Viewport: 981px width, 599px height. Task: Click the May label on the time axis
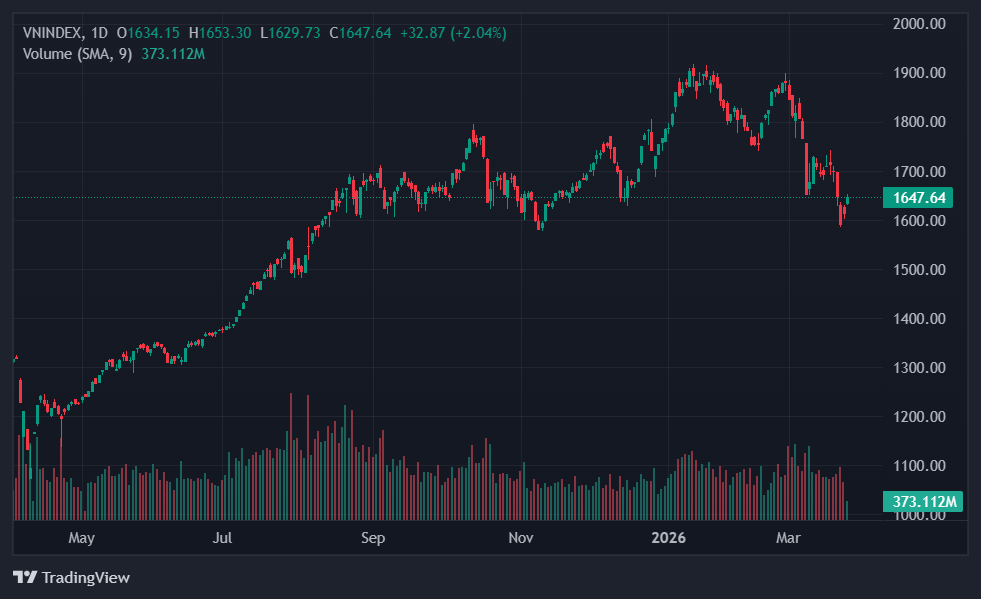coord(81,538)
